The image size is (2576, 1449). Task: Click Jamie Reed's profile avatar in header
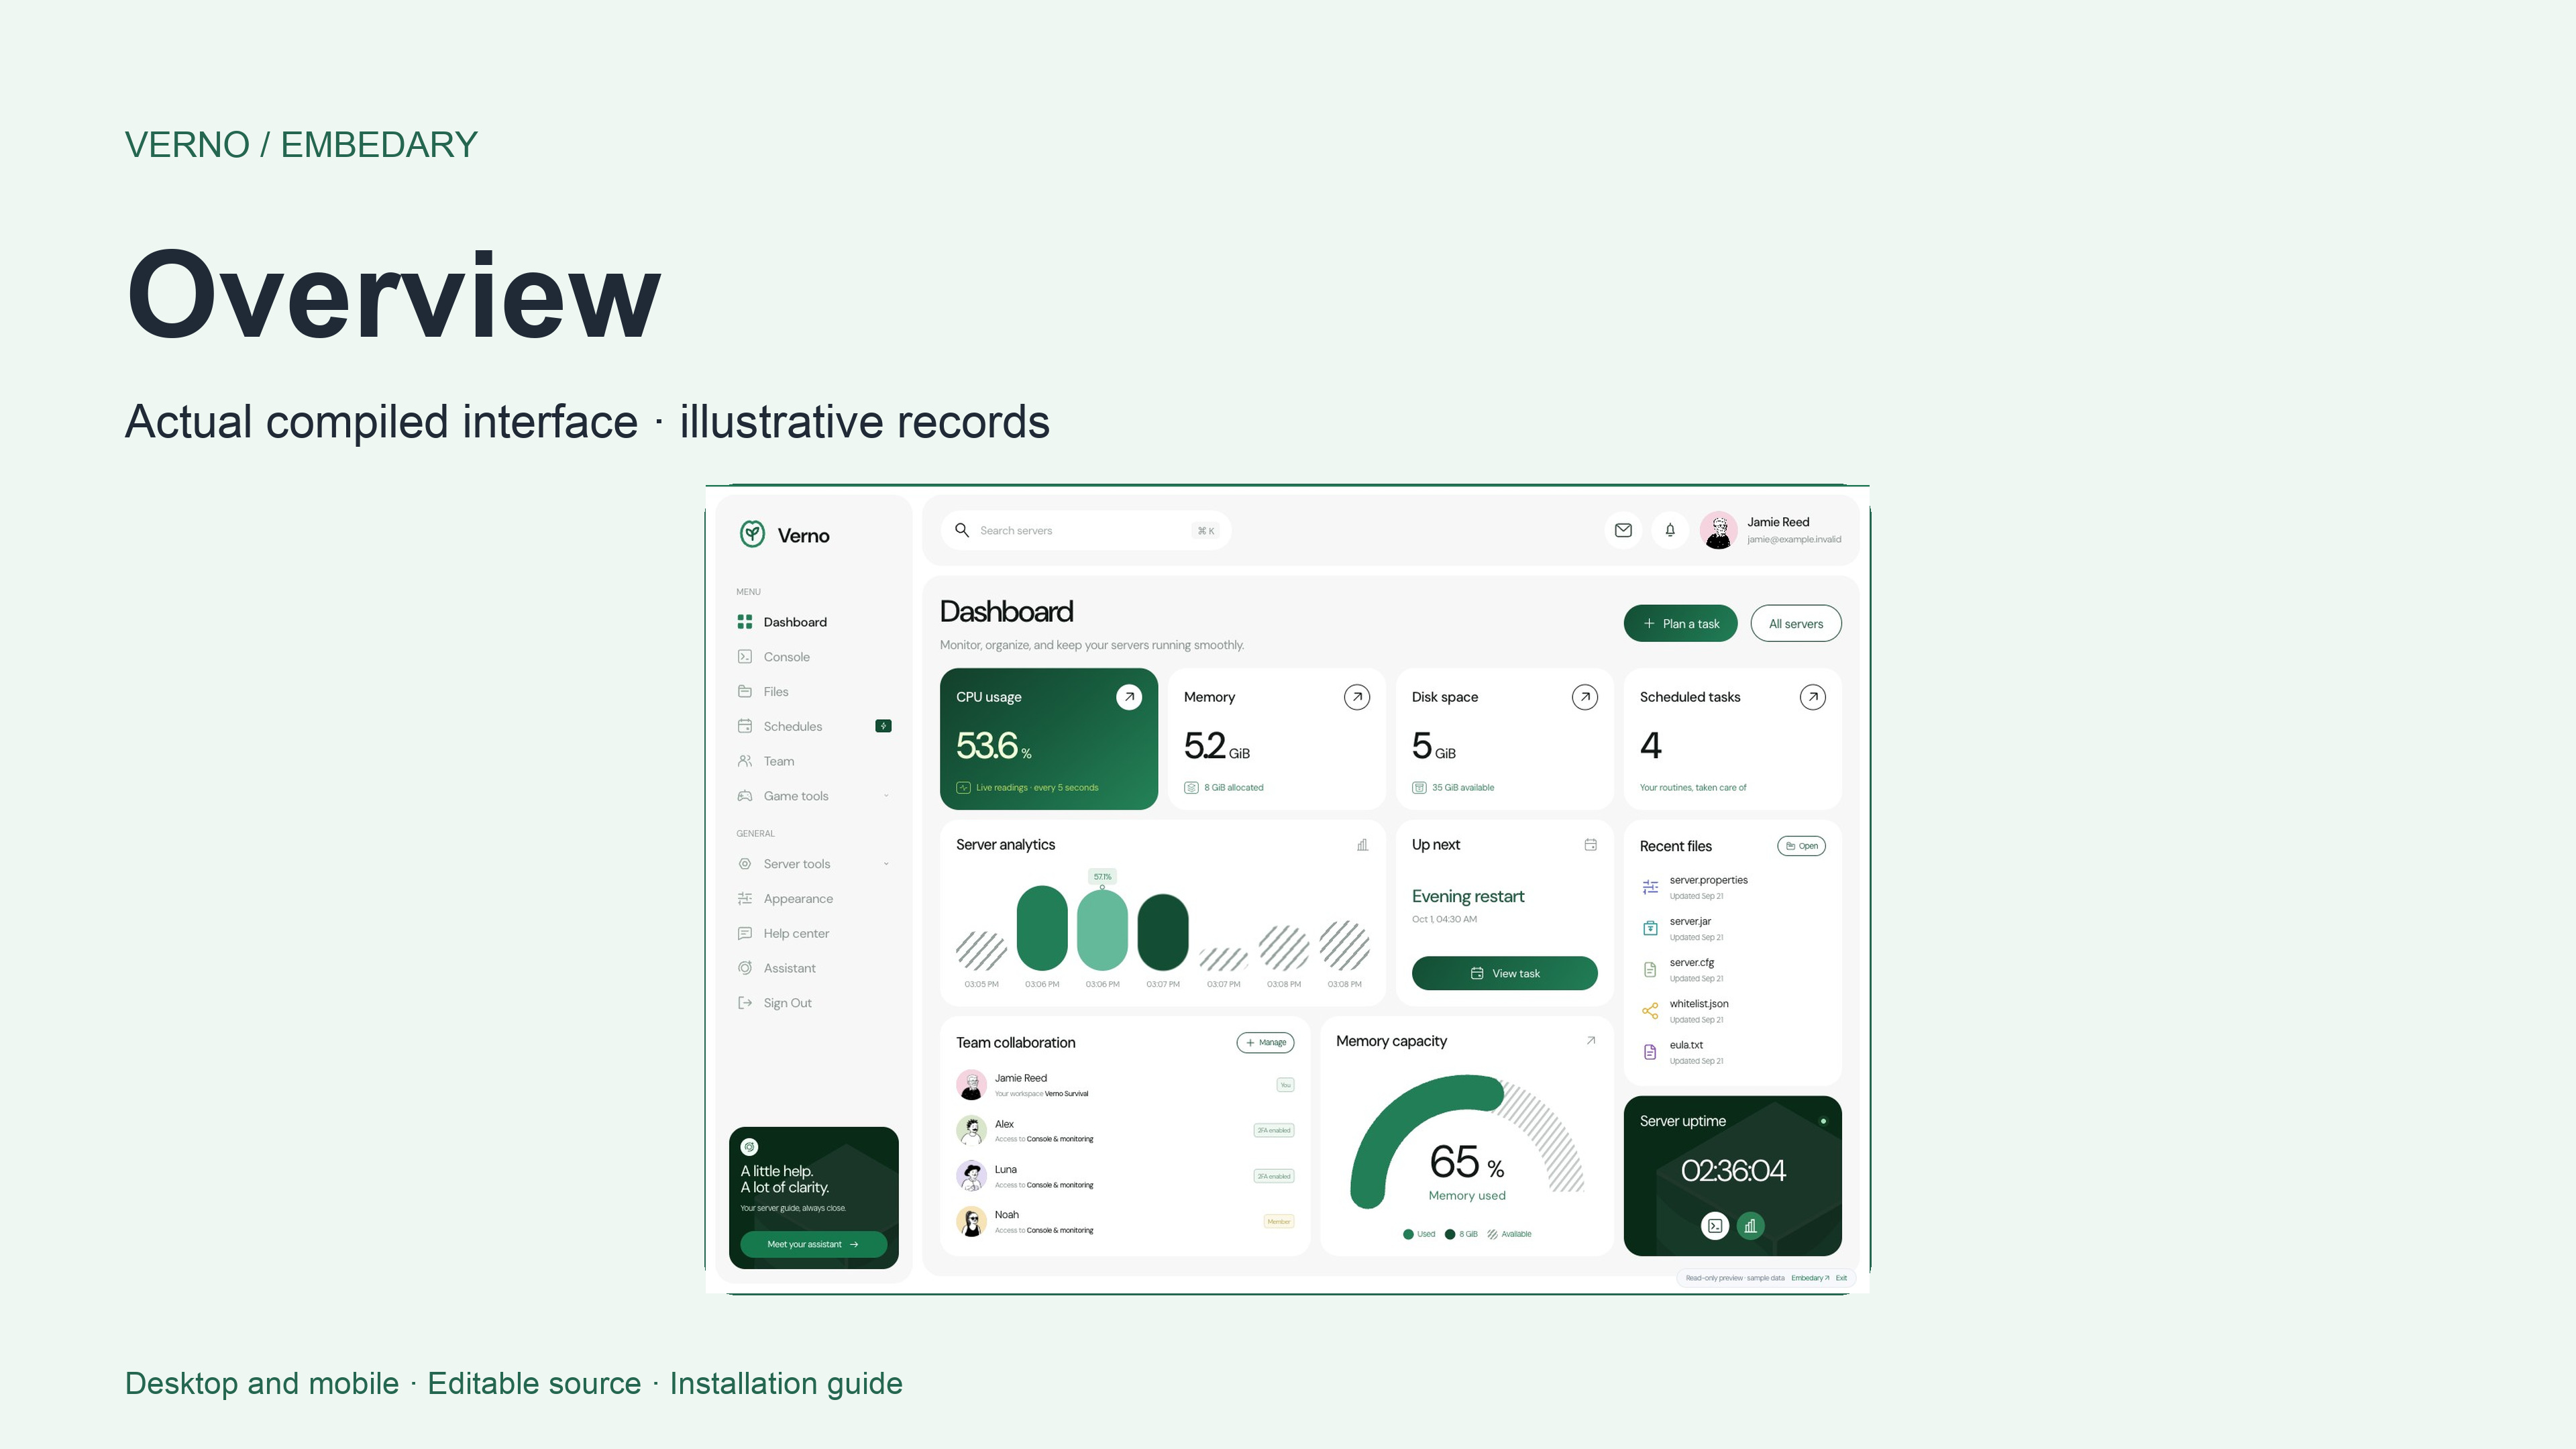coord(1719,530)
